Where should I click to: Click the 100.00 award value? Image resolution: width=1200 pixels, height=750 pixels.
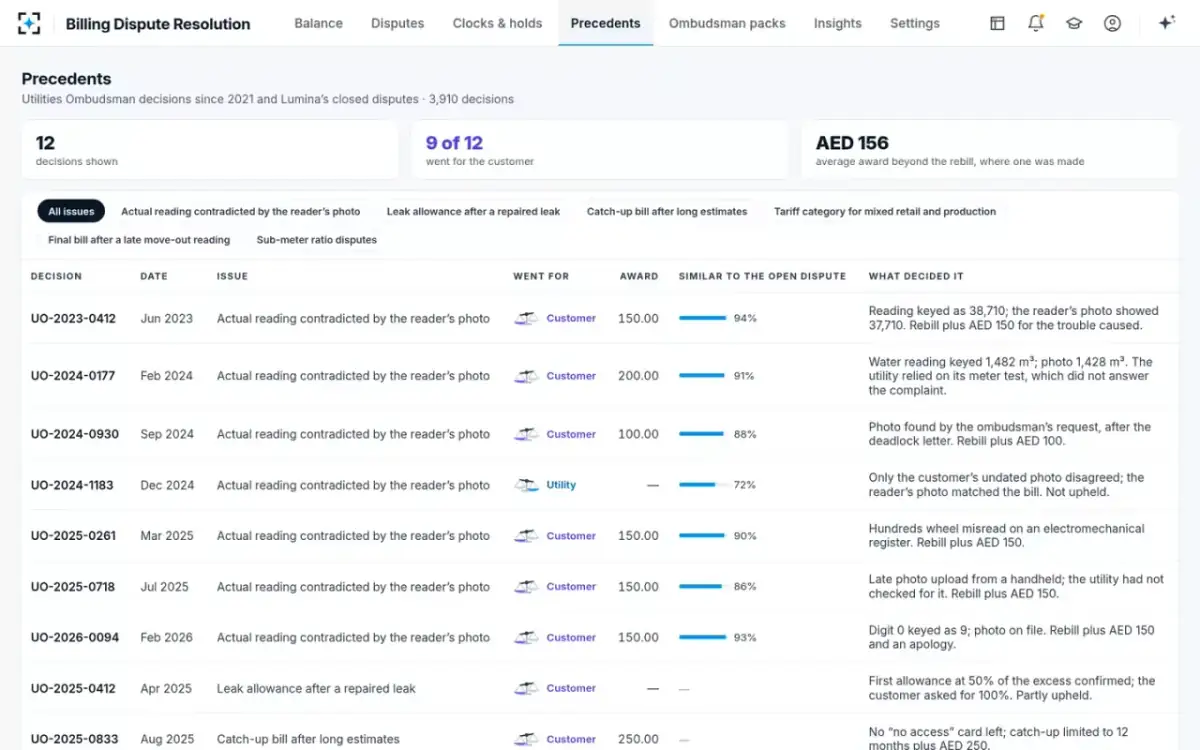[x=638, y=434]
